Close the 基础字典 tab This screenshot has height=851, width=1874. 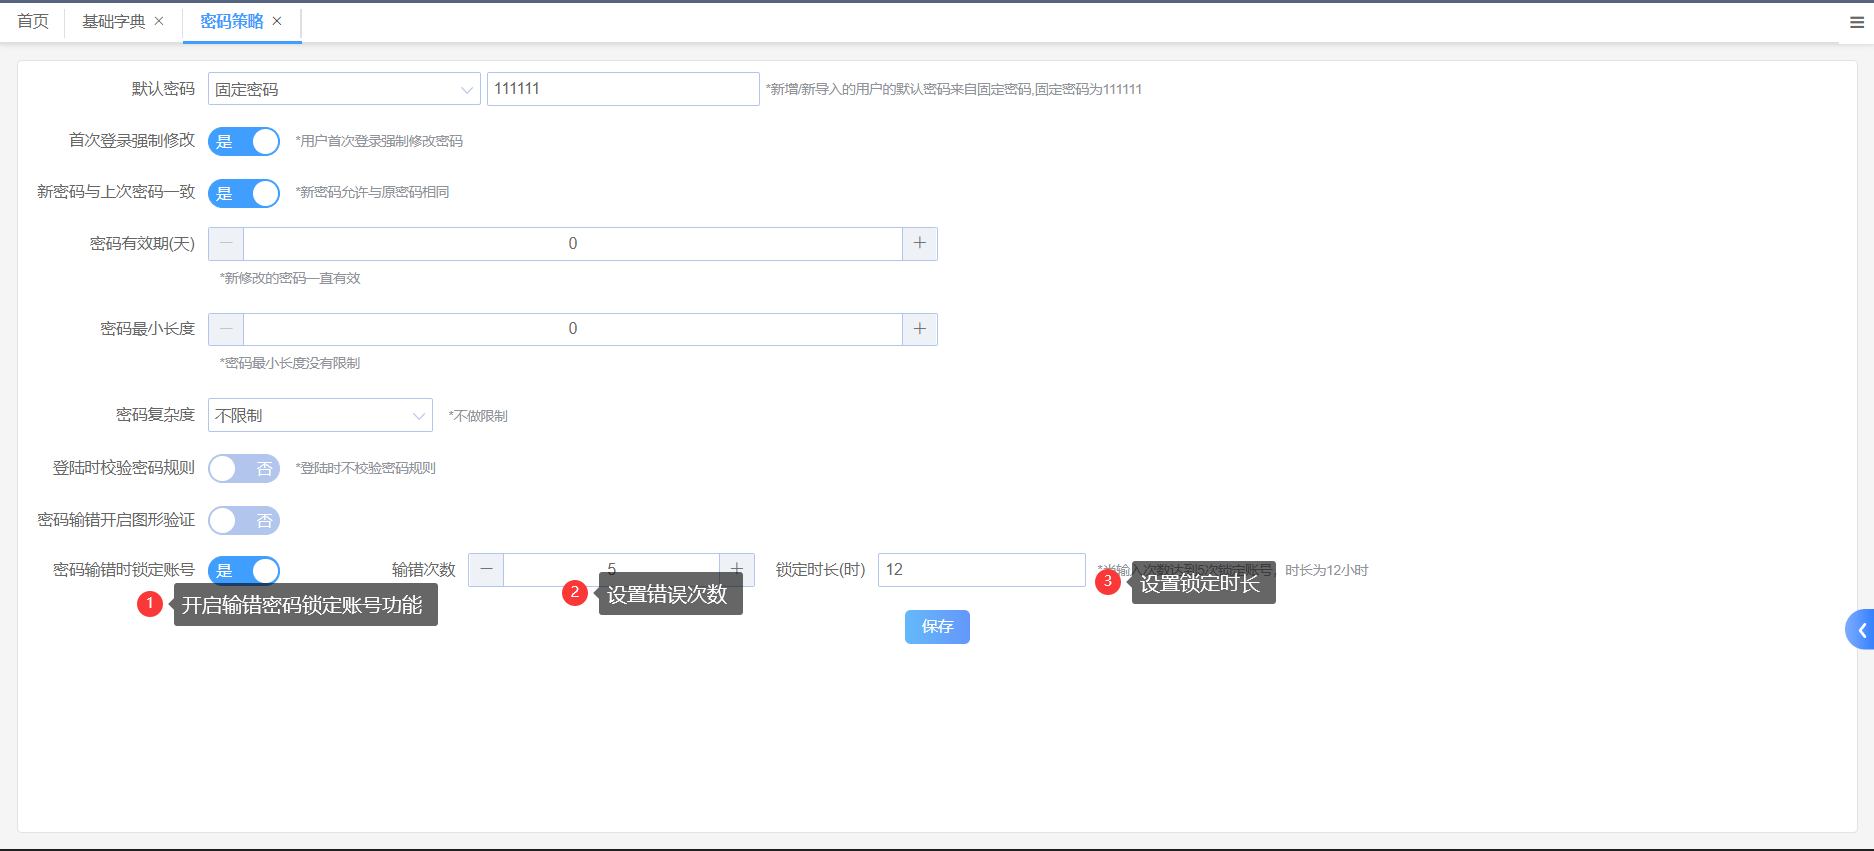tap(159, 21)
